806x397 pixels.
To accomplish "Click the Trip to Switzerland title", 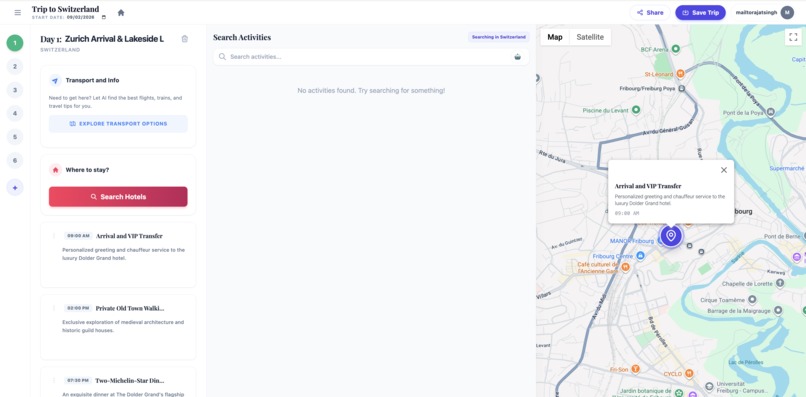I will coord(65,9).
